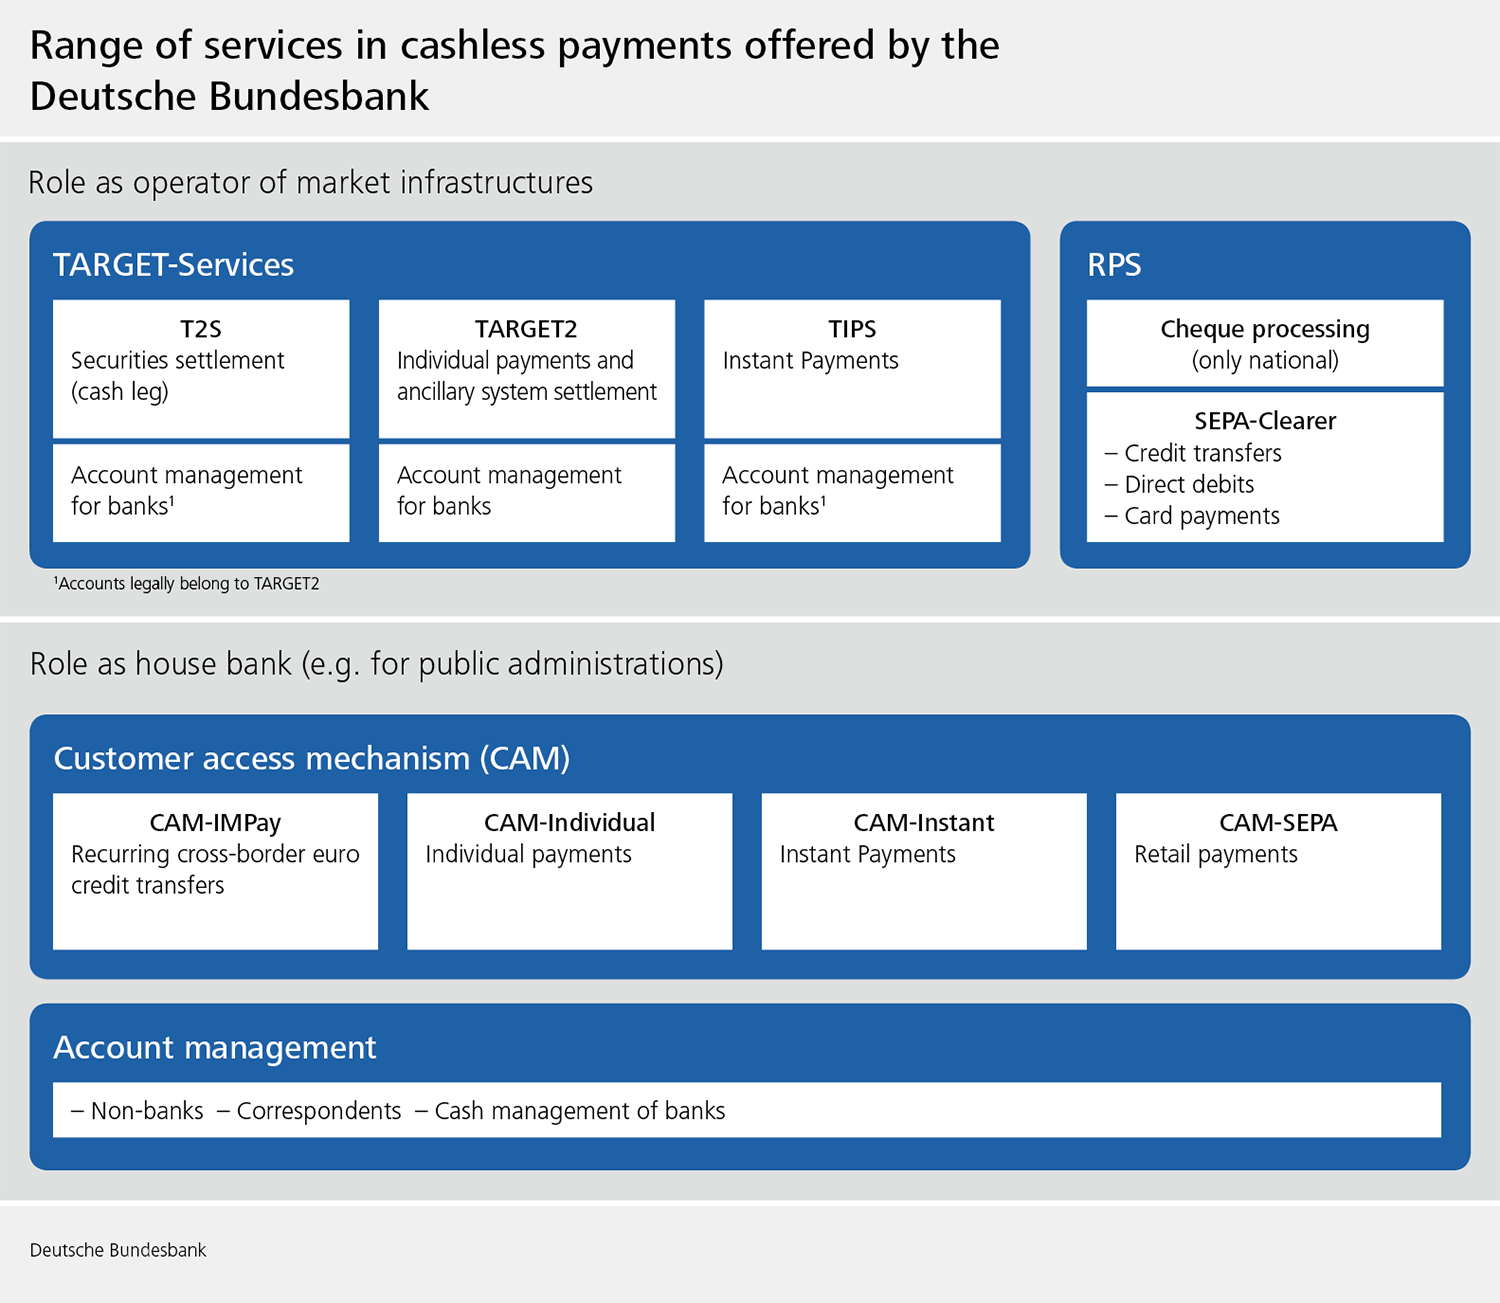Viewport: 1500px width, 1303px height.
Task: Click the Deutsche Bundesbank attribution text
Action: [117, 1249]
